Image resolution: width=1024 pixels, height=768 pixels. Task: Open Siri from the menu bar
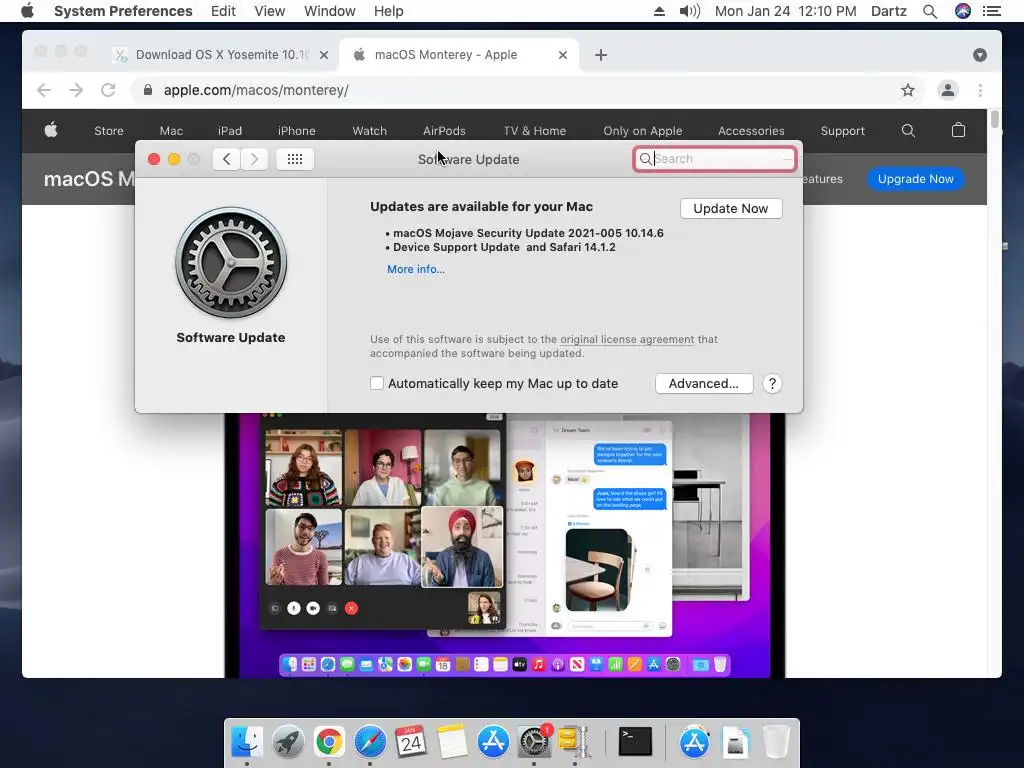tap(963, 11)
